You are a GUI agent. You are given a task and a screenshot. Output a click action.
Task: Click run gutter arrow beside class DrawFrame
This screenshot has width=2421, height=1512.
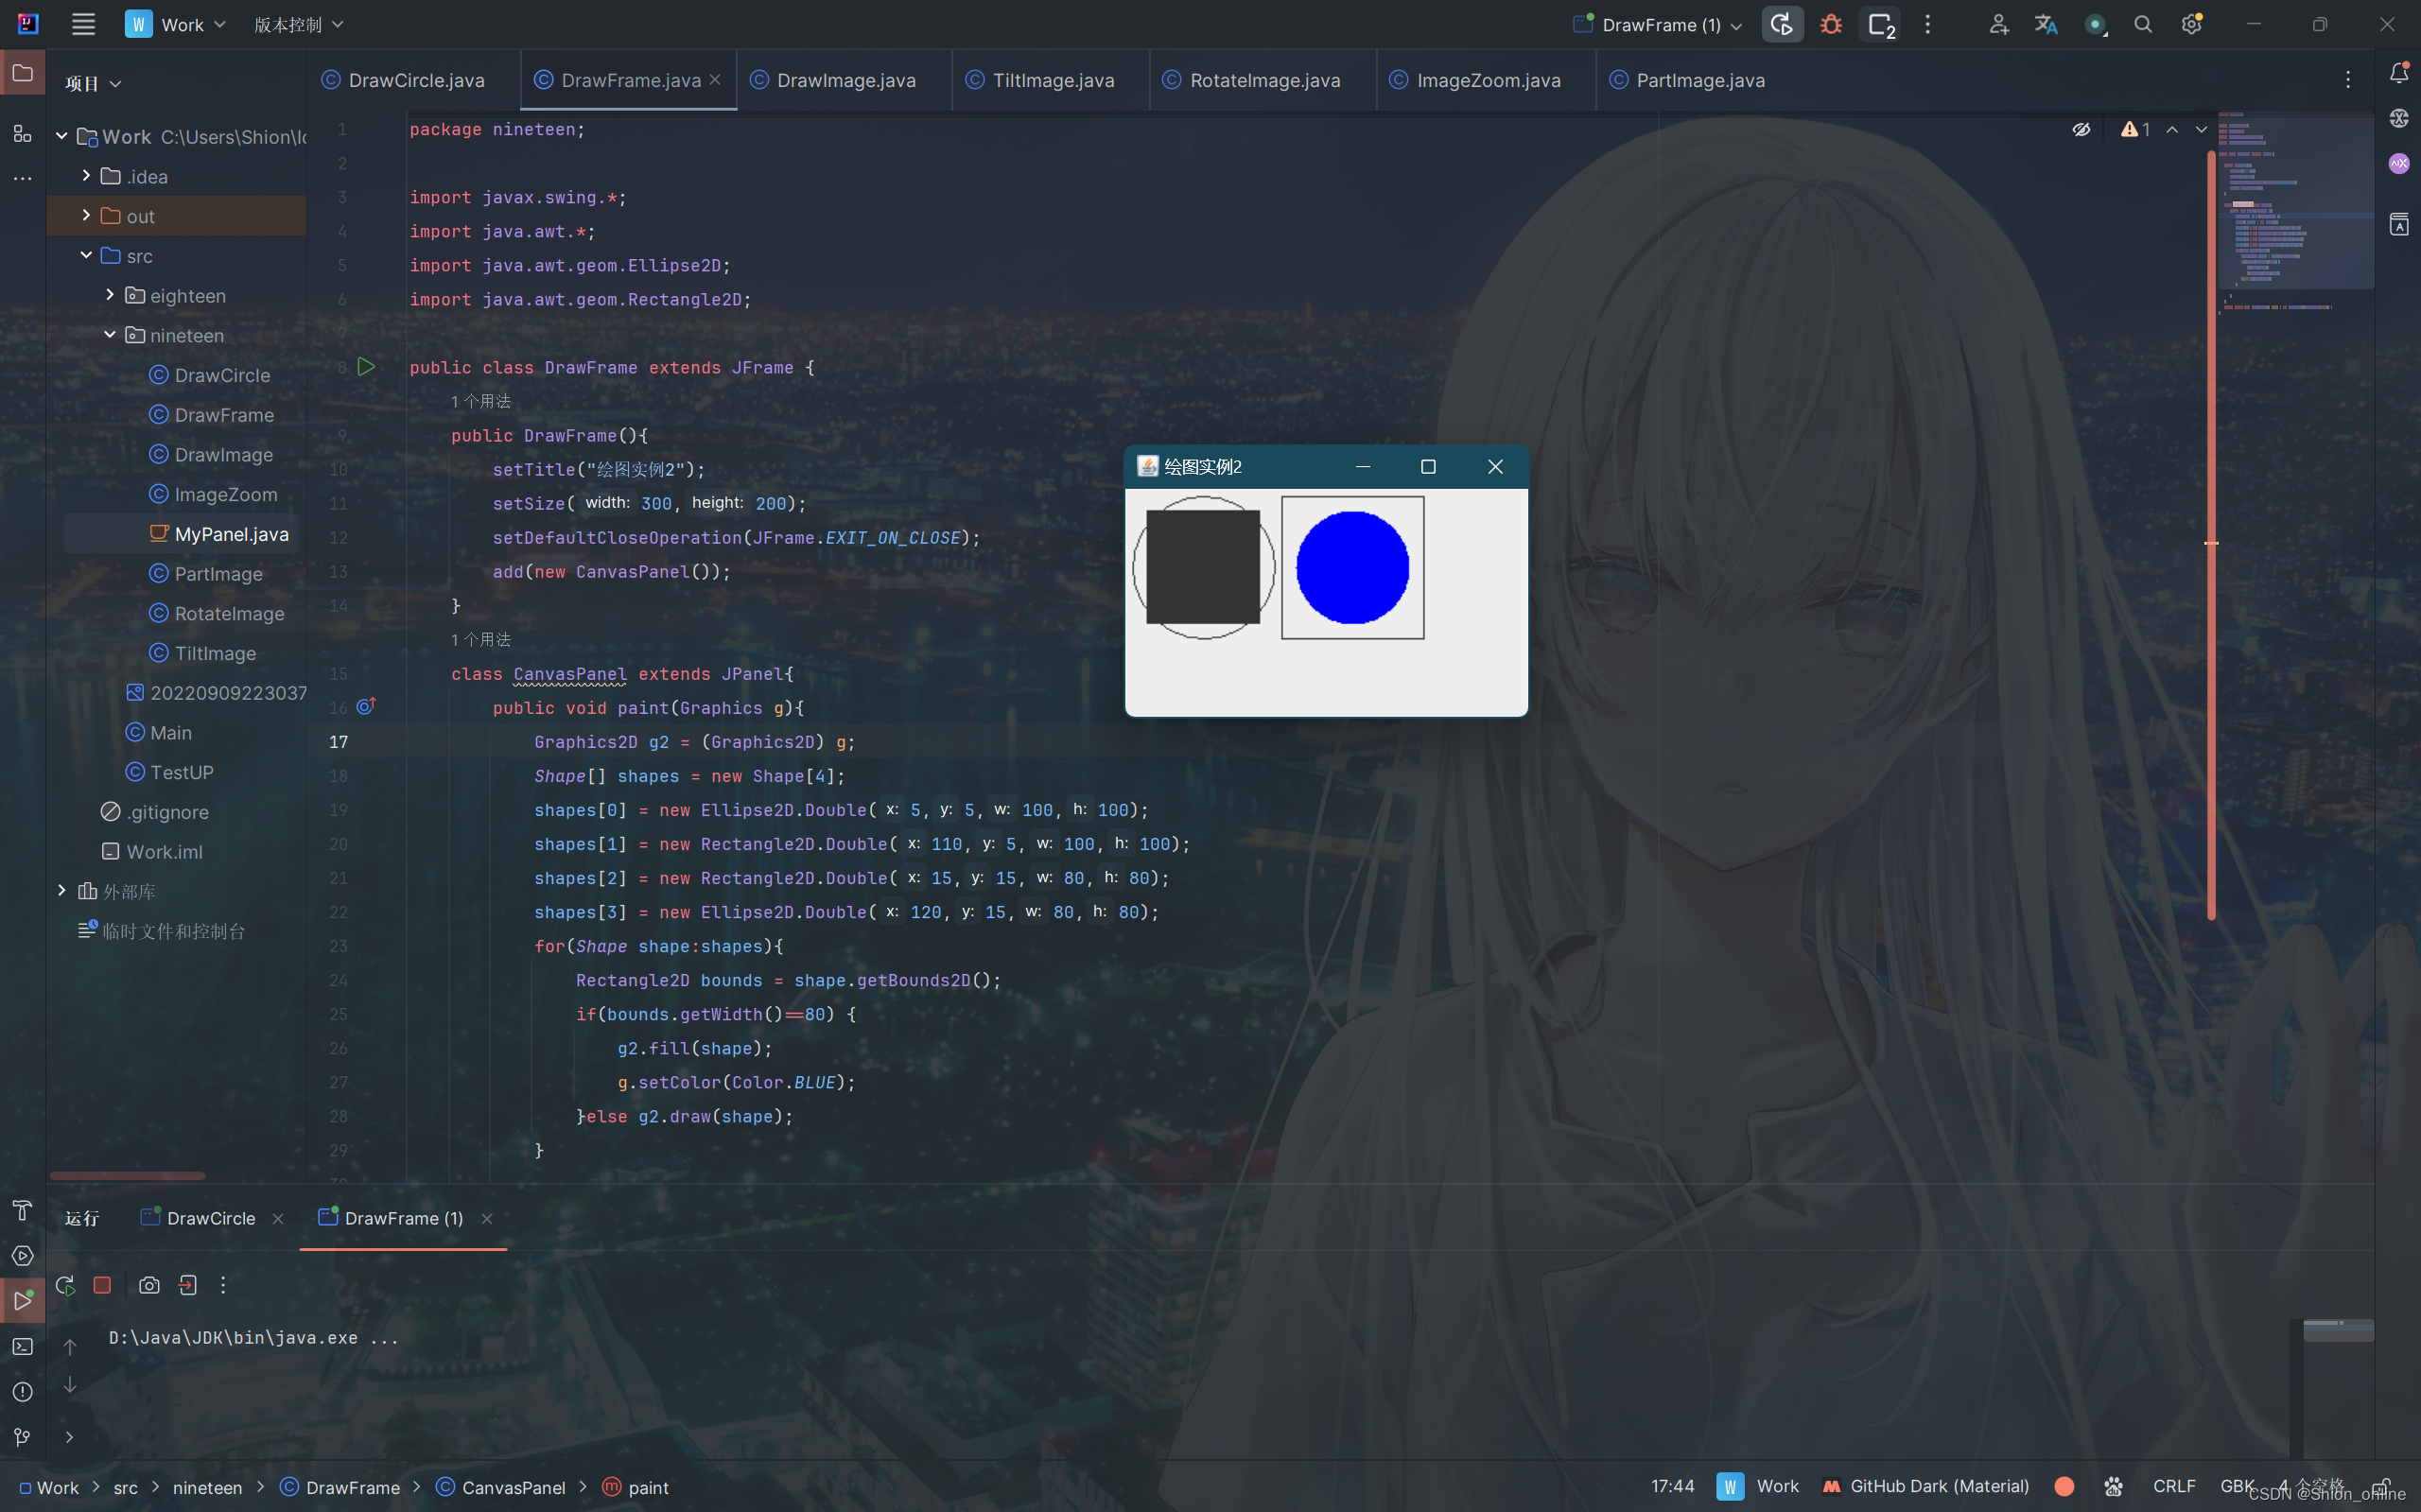(x=366, y=367)
